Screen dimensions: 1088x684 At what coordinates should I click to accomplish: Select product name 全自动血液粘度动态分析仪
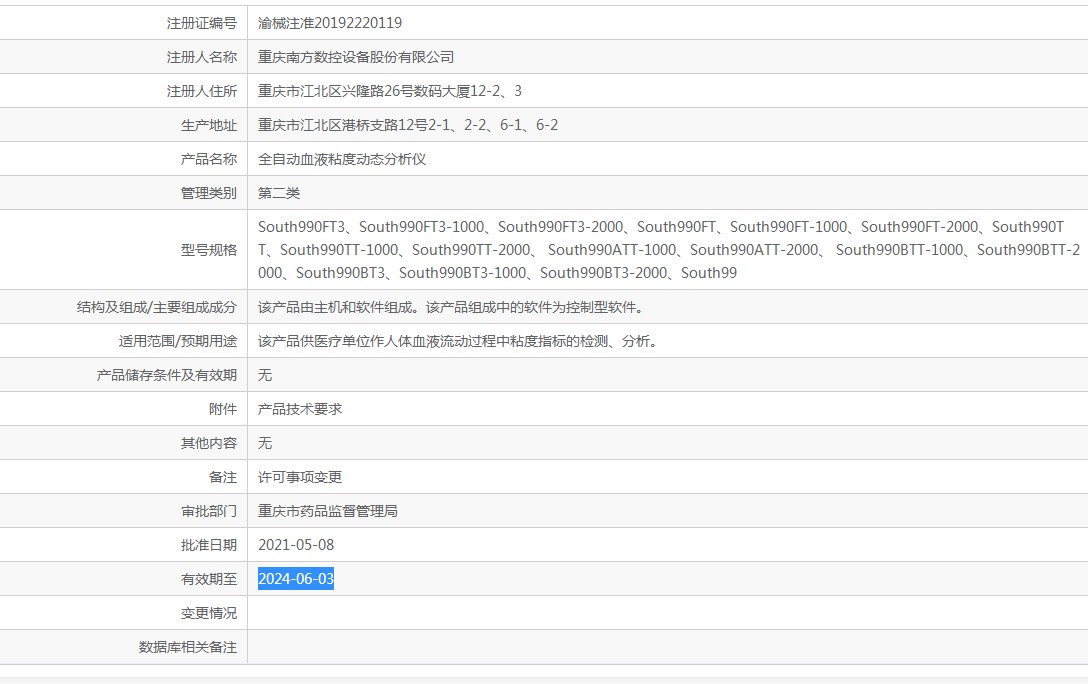[x=342, y=159]
